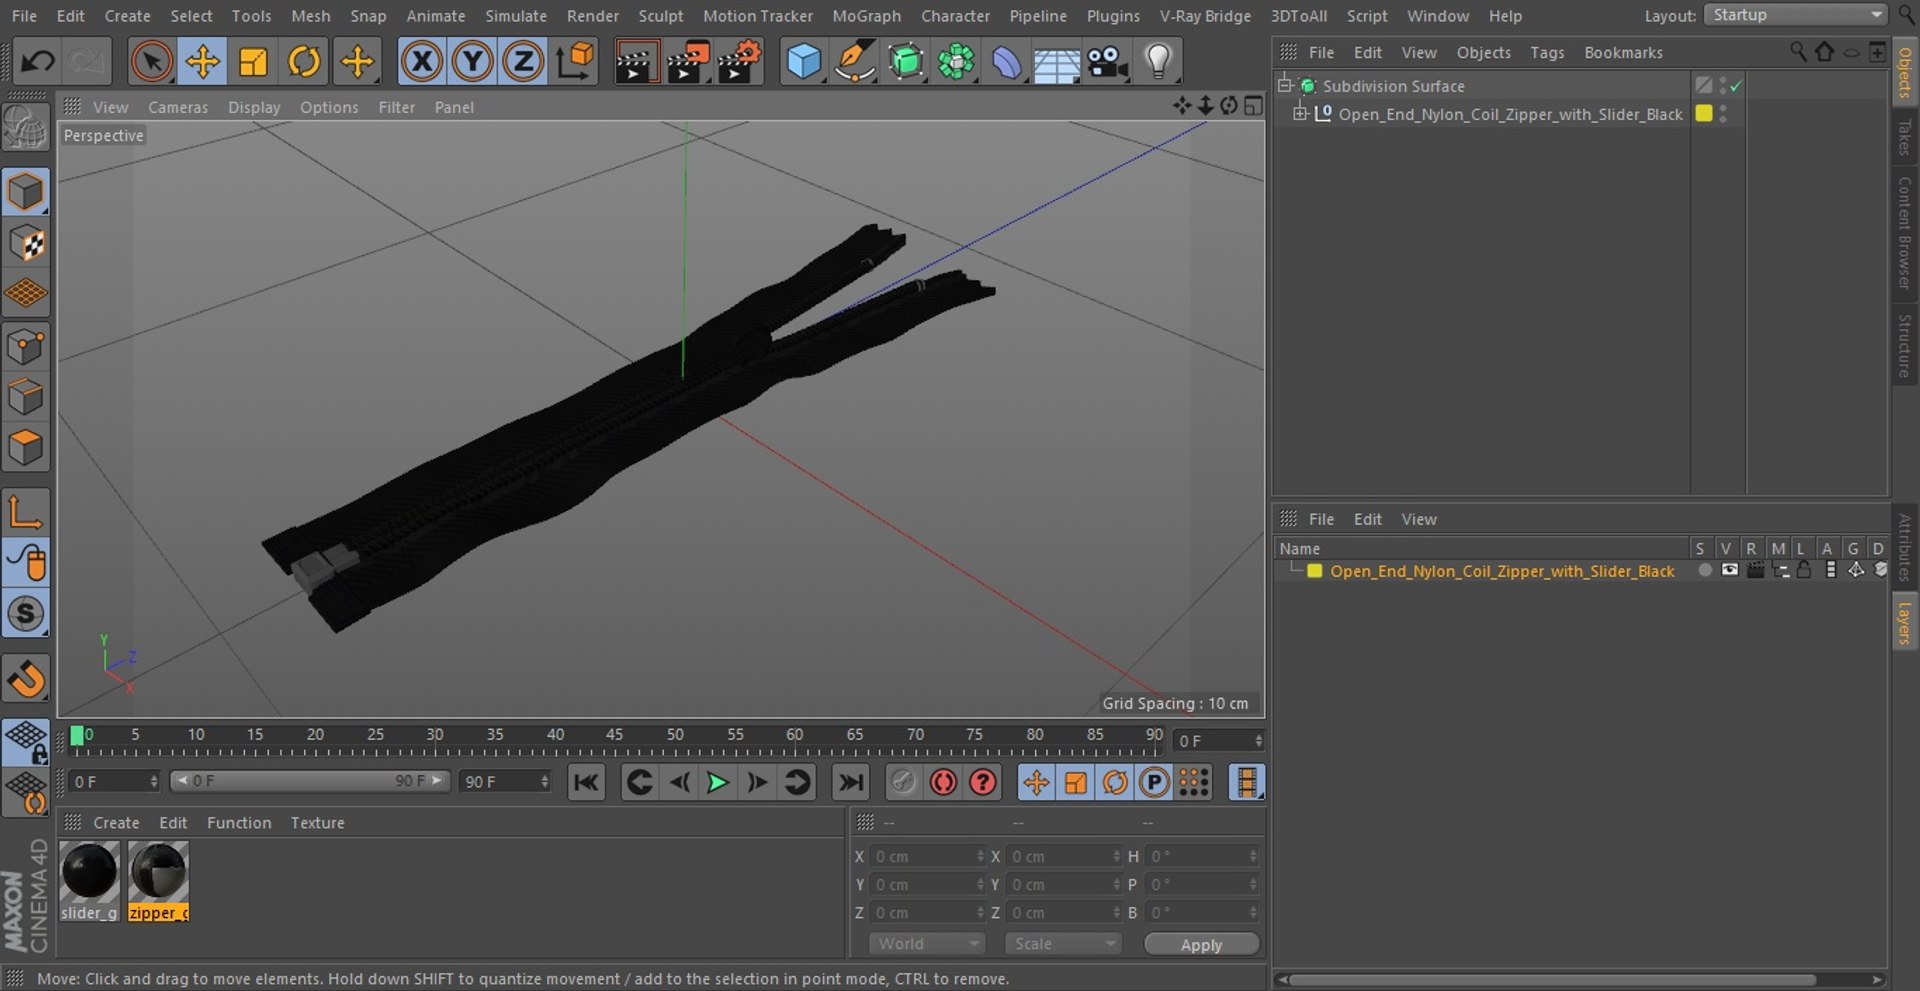Open the Render to Picture Viewer icon
Image resolution: width=1920 pixels, height=991 pixels.
click(687, 62)
